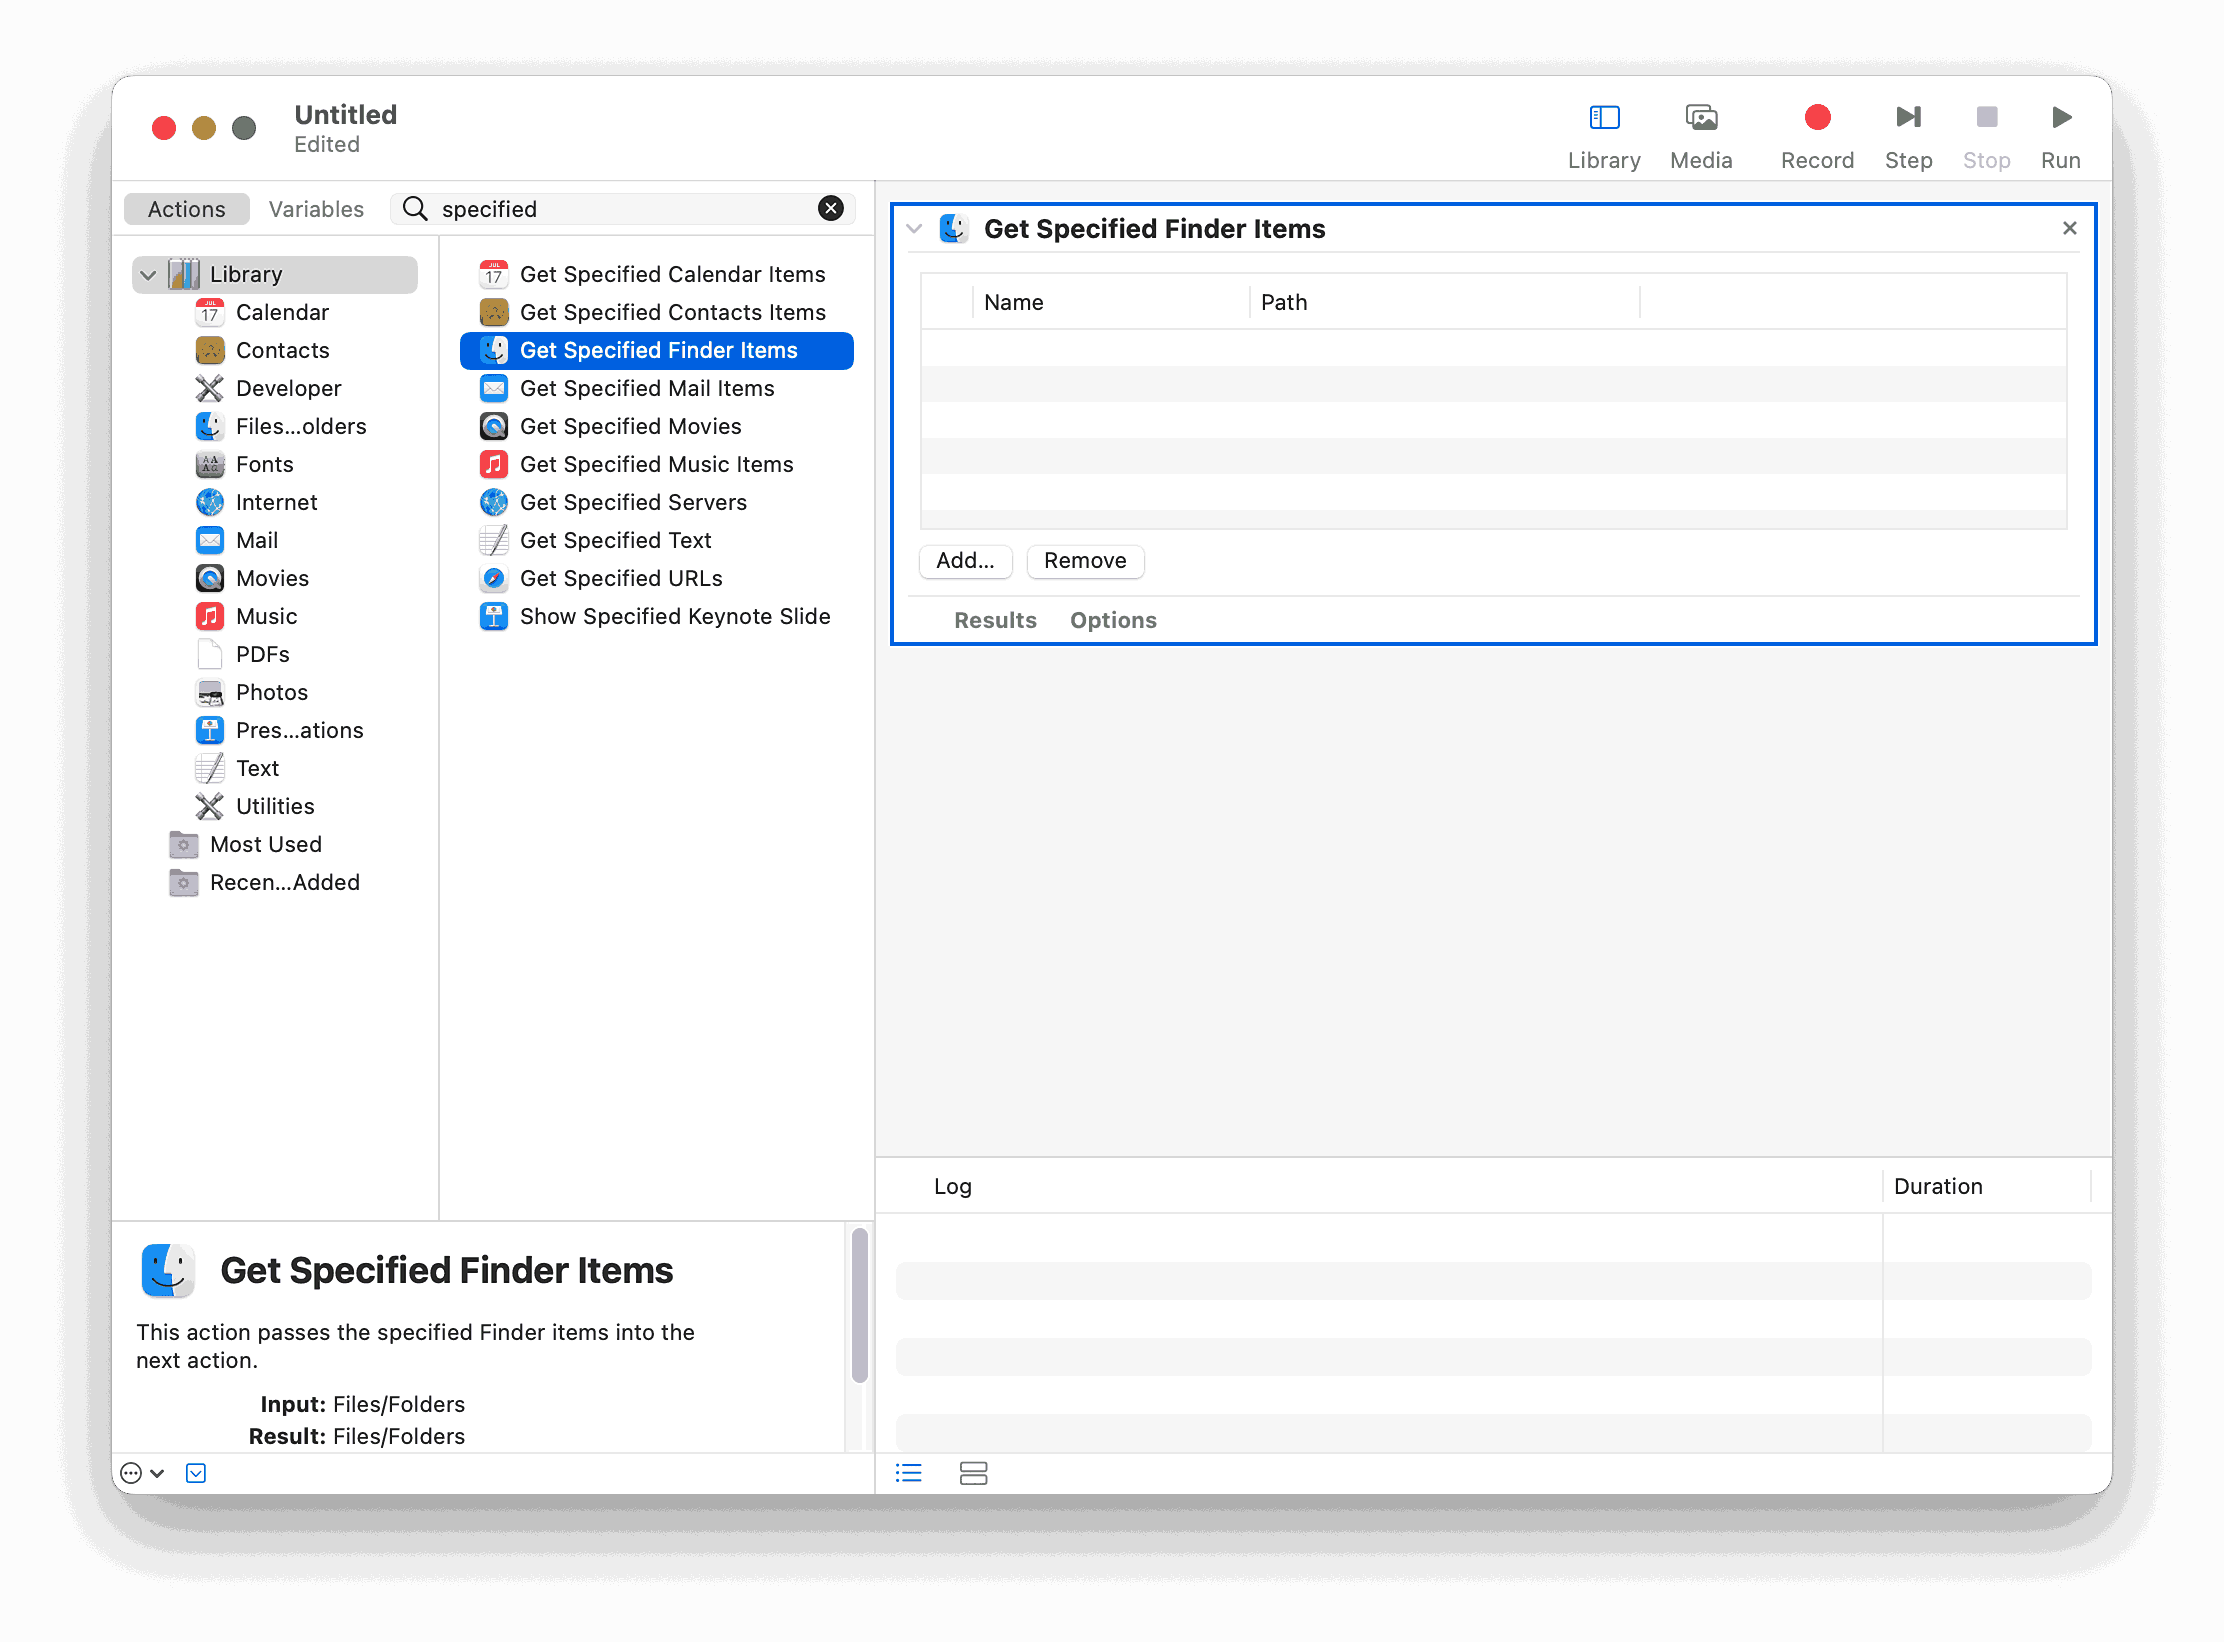Step through the workflow
The width and height of the screenshot is (2224, 1642).
(1908, 117)
